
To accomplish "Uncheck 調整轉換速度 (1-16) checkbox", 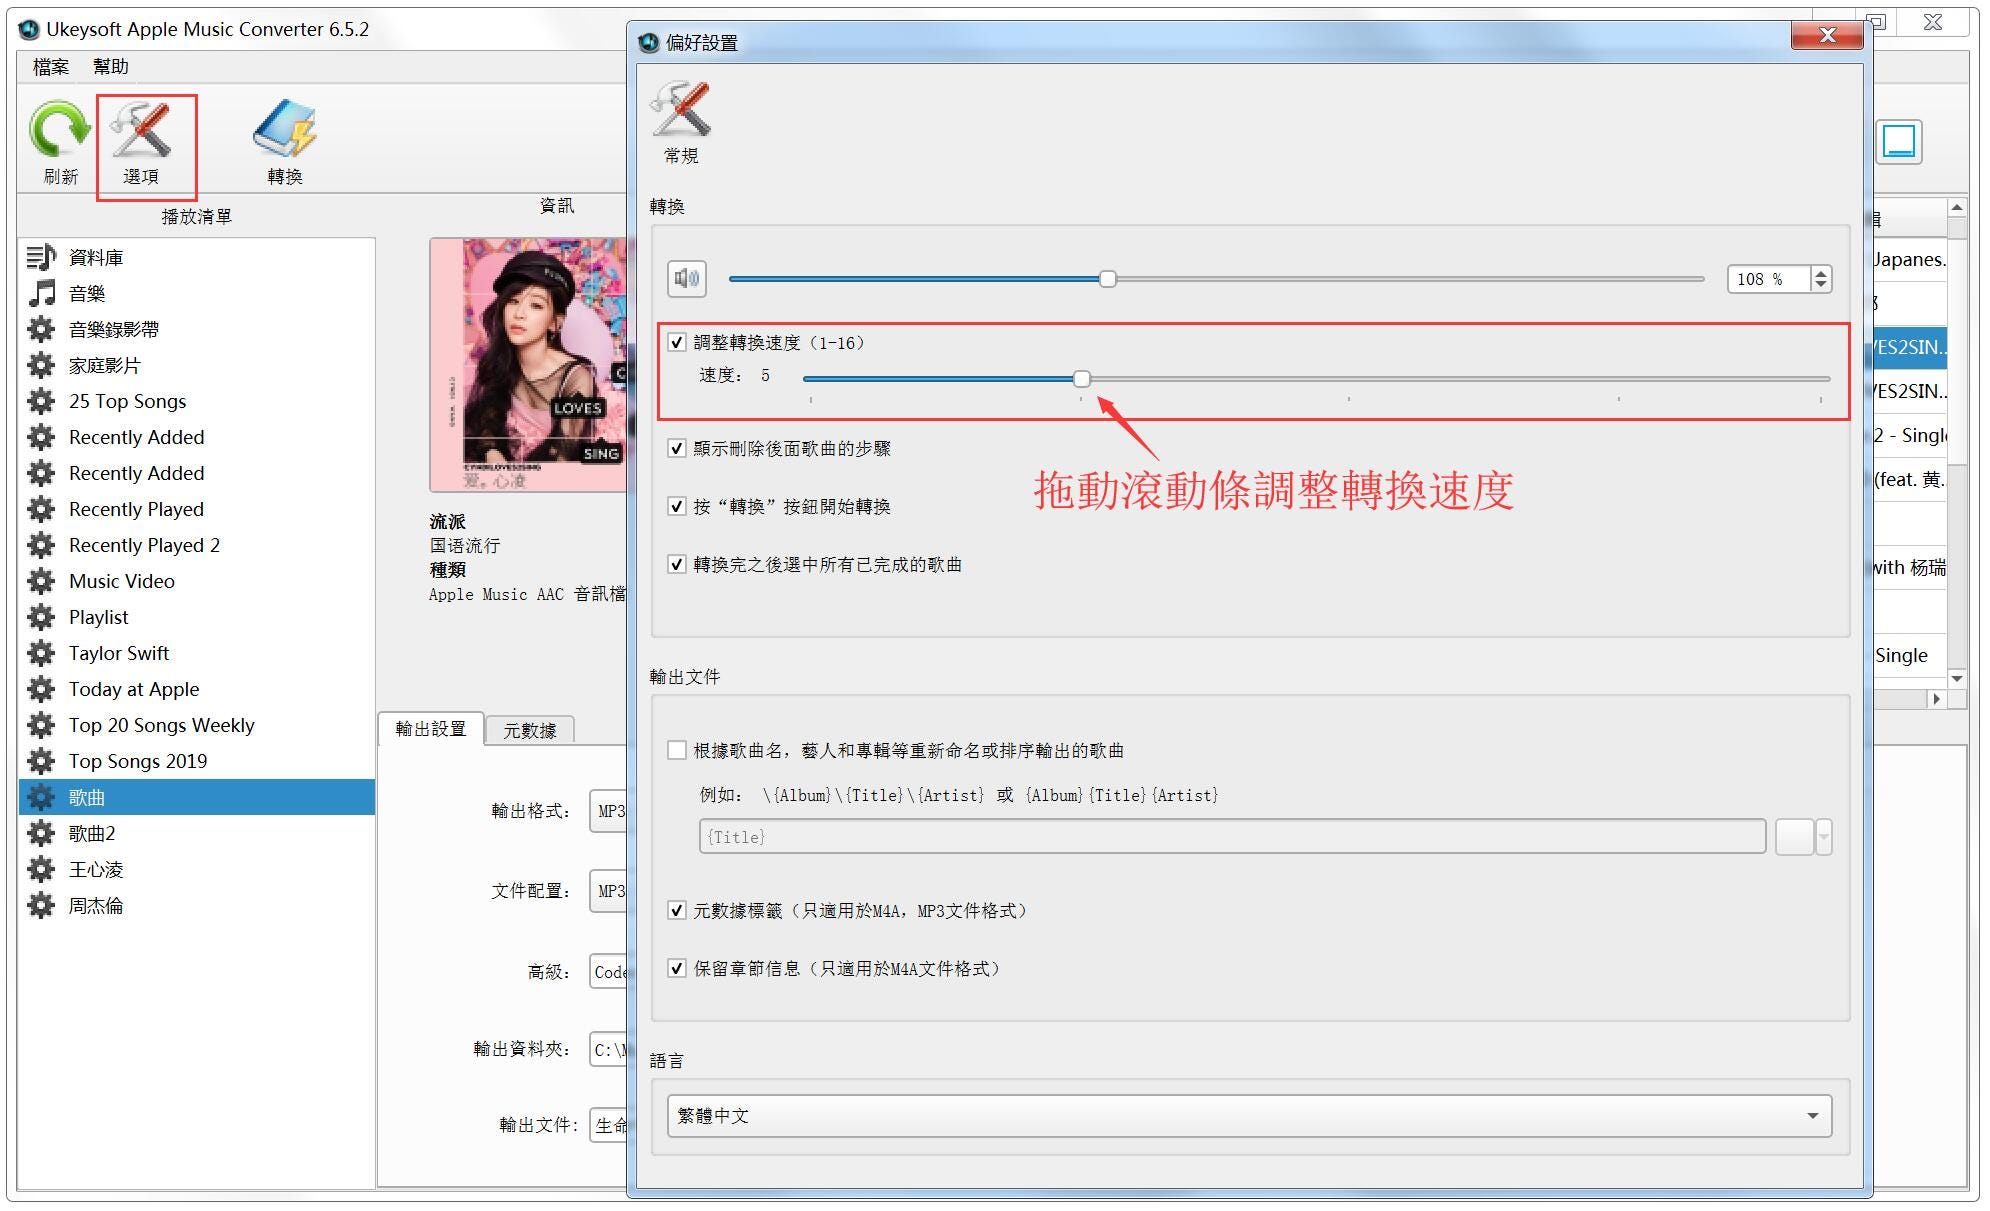I will (x=677, y=342).
